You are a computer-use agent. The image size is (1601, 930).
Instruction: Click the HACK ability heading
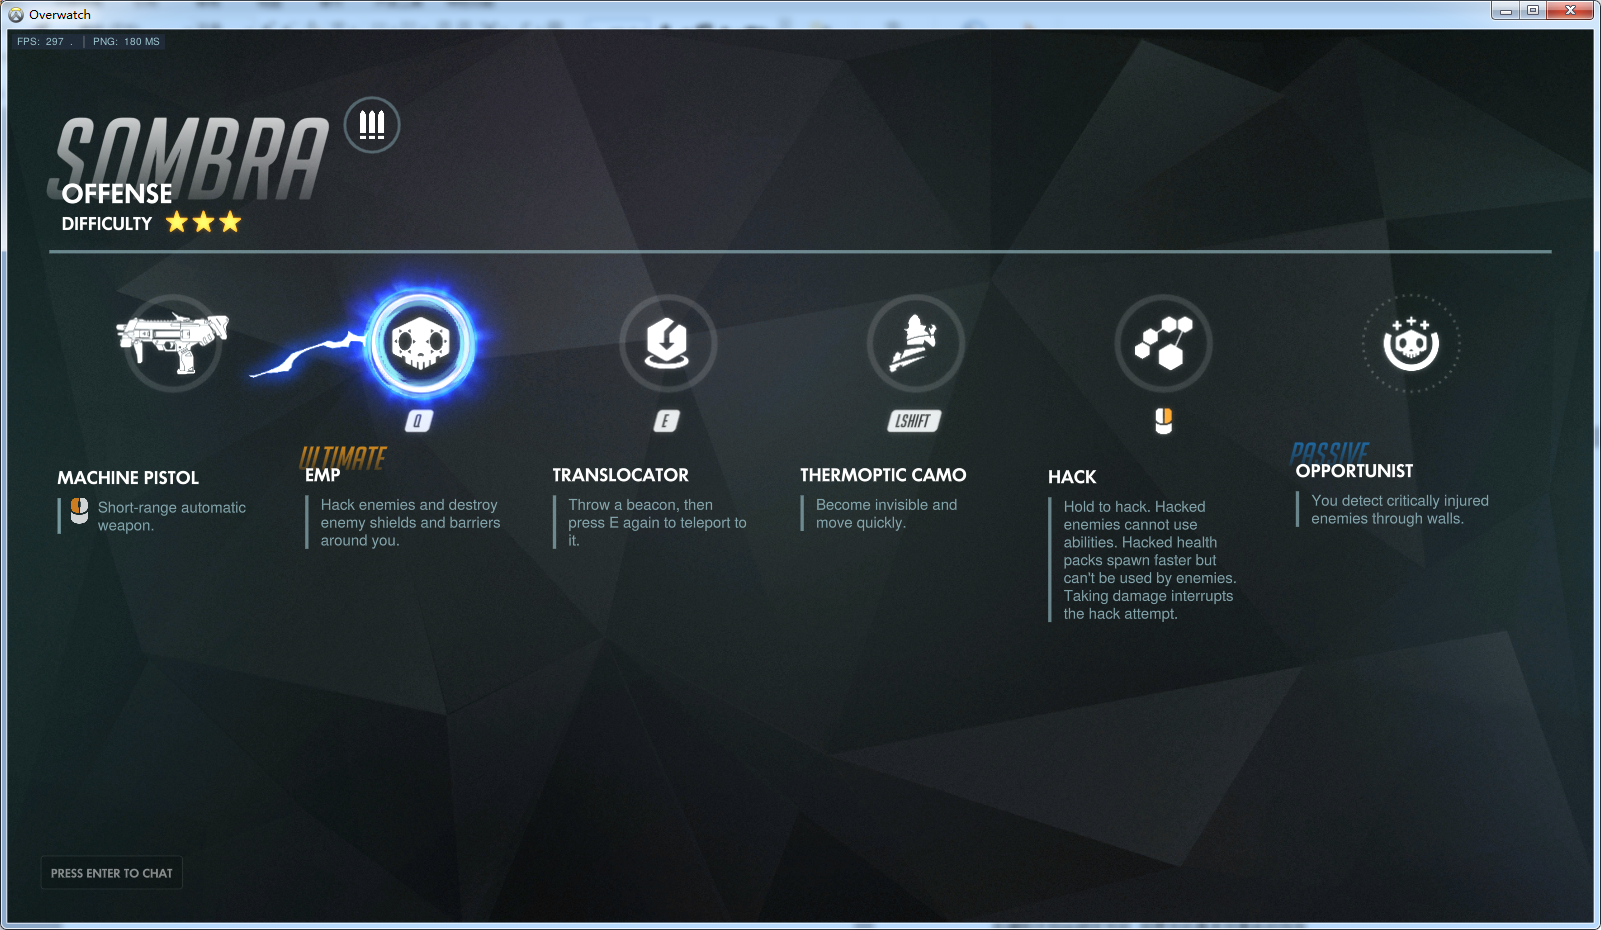[x=1072, y=477]
